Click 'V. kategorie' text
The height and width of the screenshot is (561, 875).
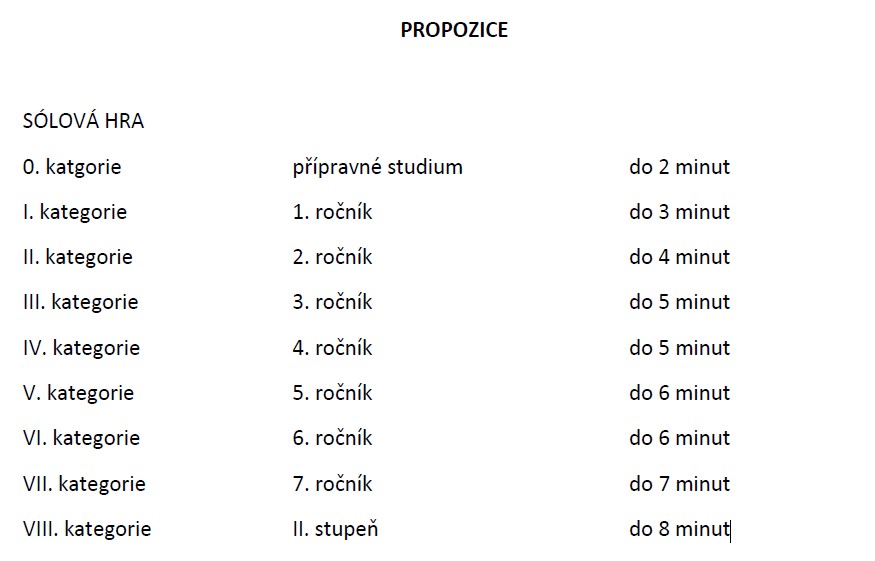tap(78, 393)
